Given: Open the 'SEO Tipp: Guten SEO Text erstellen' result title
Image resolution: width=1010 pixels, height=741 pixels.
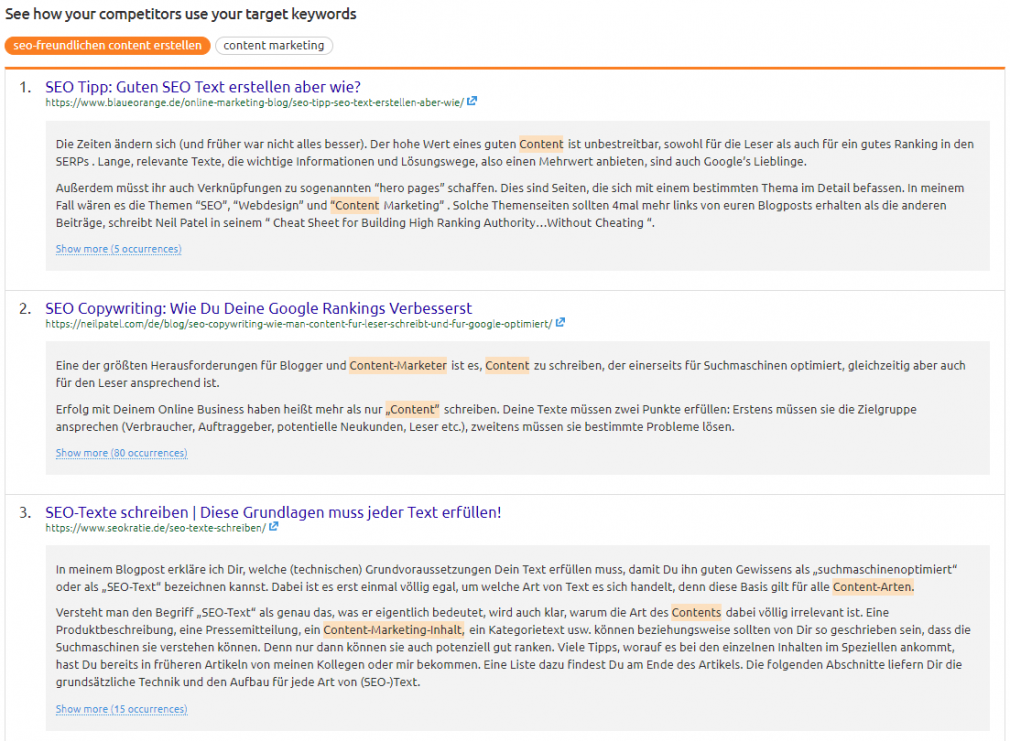Looking at the screenshot, I should pyautogui.click(x=203, y=87).
